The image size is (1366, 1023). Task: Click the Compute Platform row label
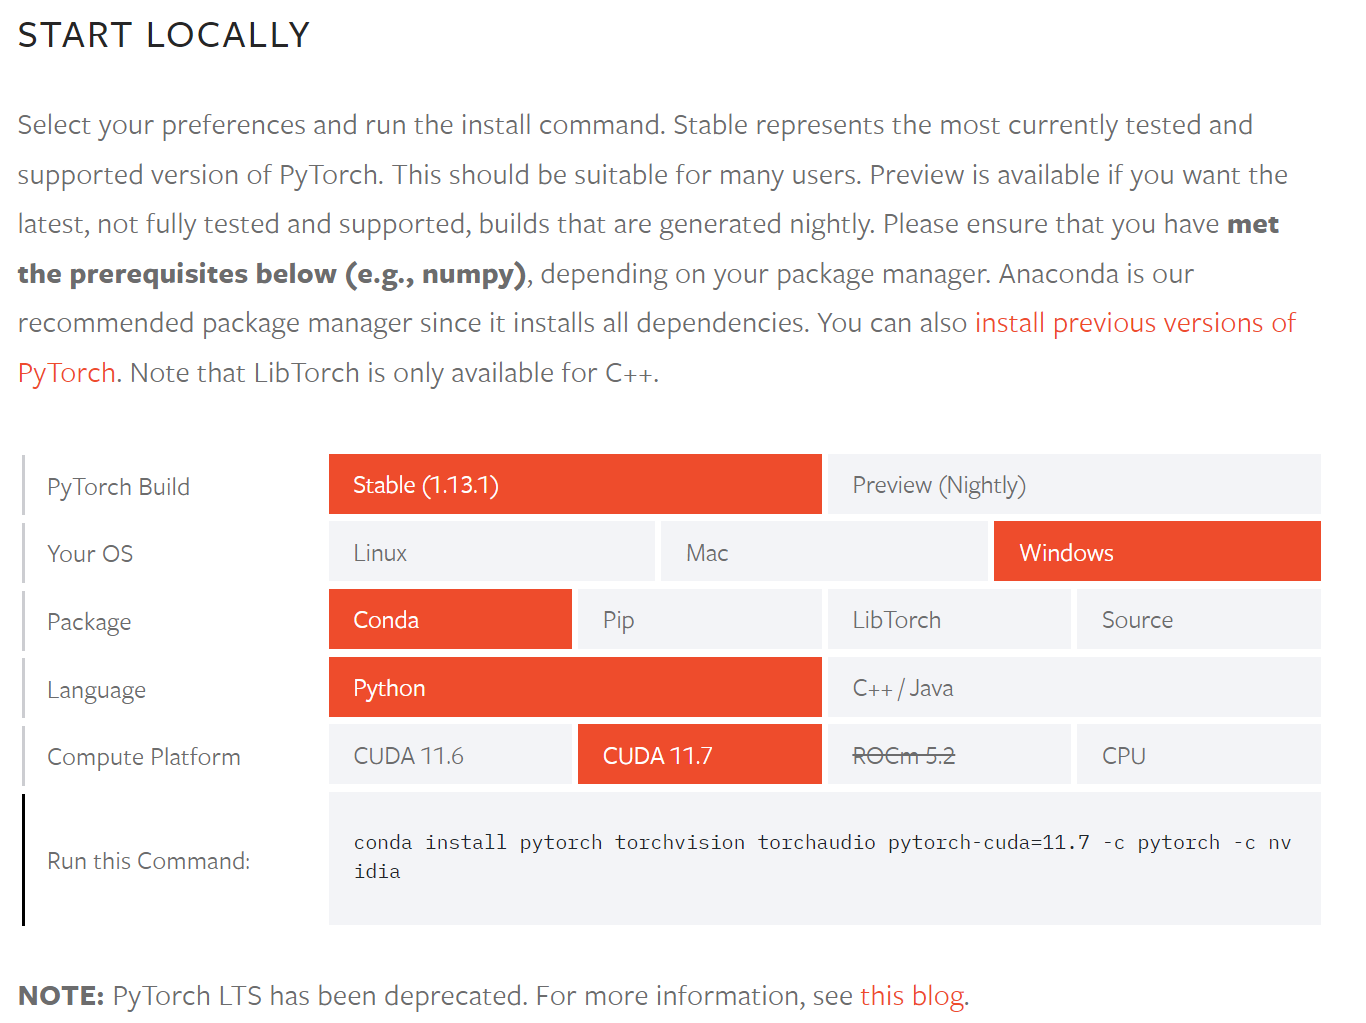143,757
